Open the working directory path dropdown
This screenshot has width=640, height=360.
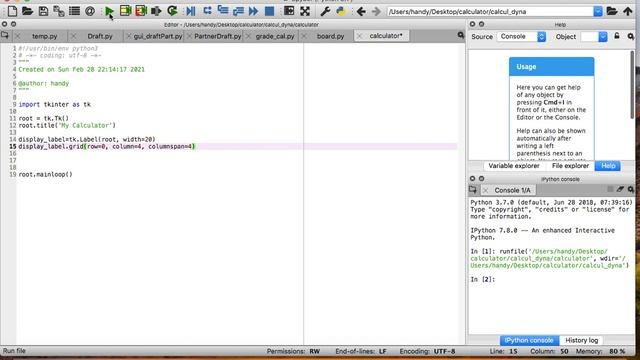pos(598,11)
